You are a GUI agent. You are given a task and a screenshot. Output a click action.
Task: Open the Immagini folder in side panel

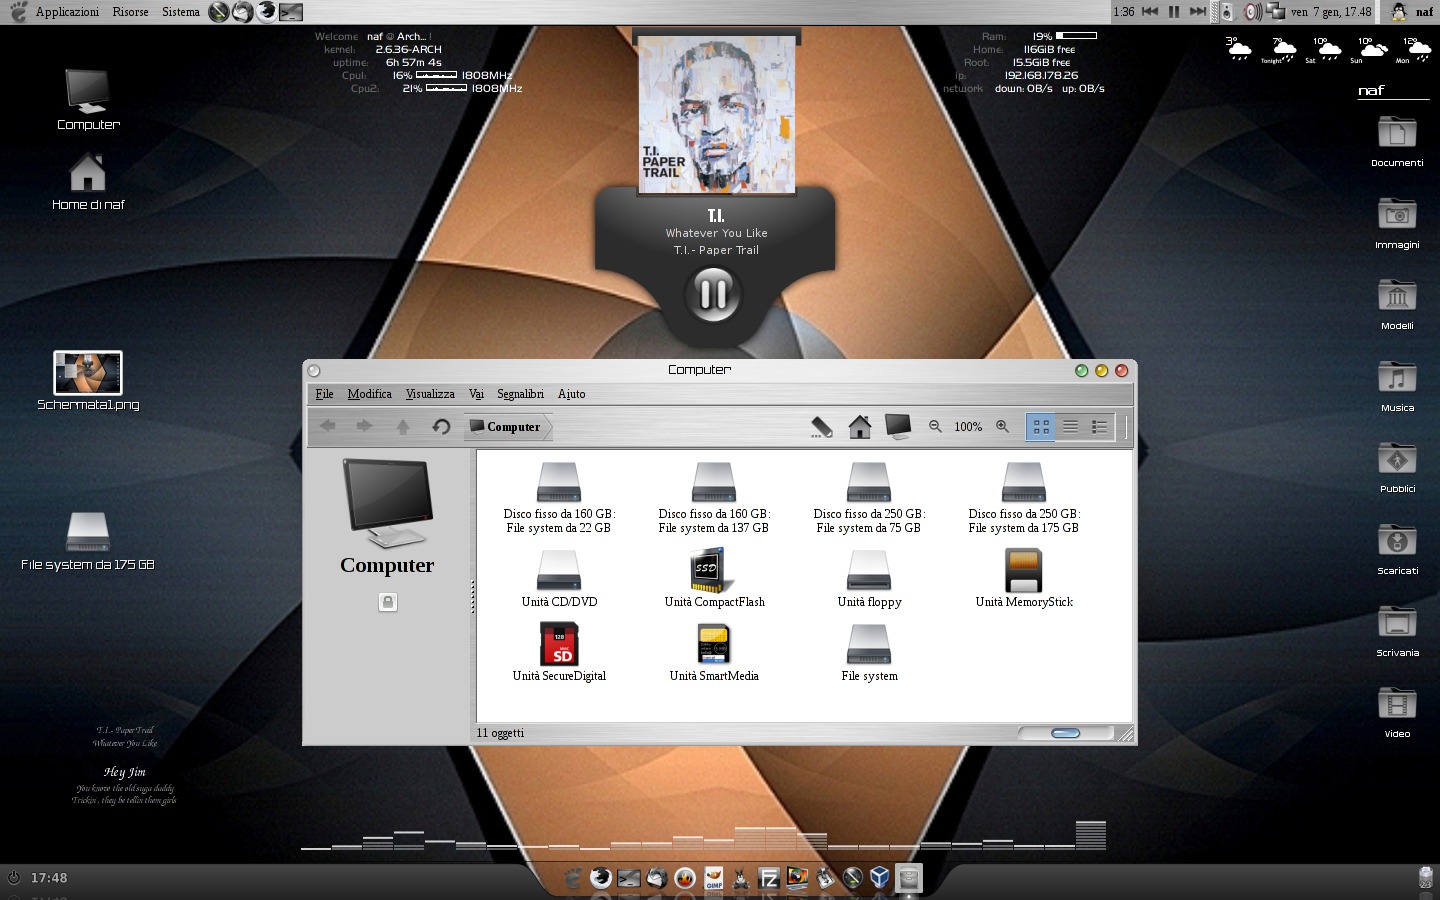[1397, 223]
